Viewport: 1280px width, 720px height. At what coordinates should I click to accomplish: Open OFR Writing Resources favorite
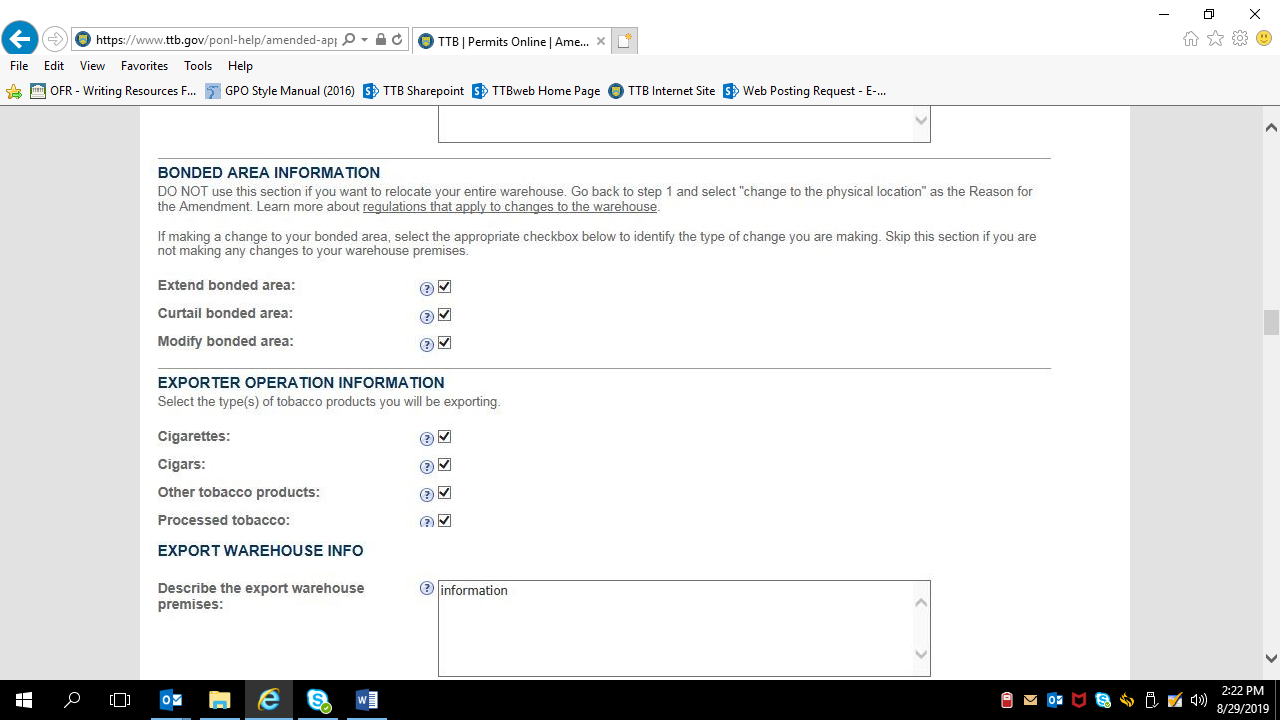(x=113, y=91)
